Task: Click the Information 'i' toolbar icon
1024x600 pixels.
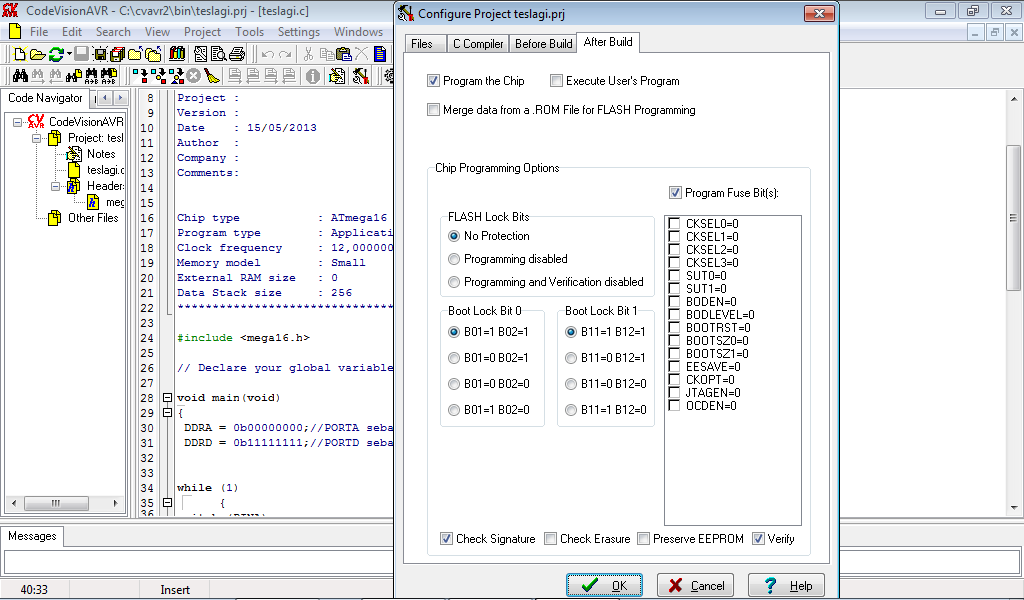Action: pyautogui.click(x=313, y=76)
